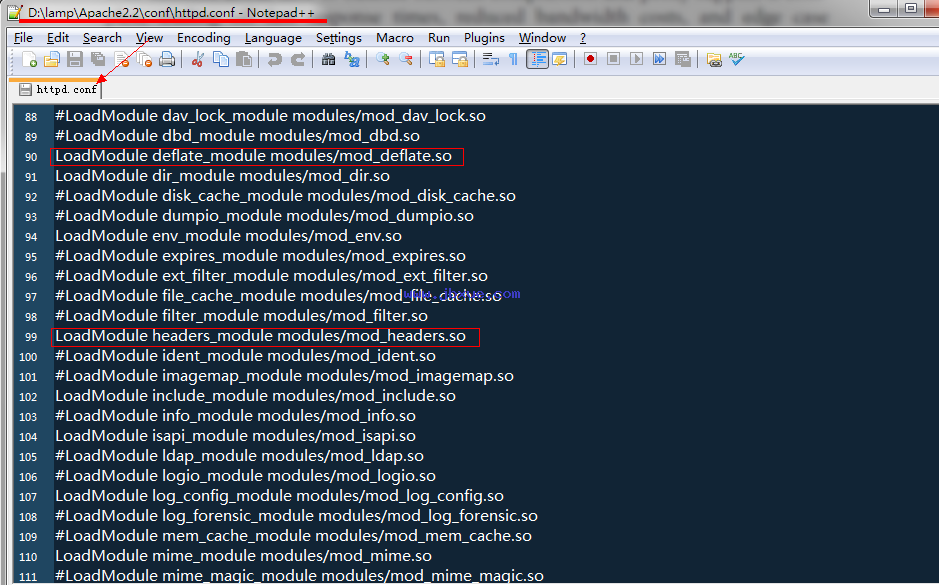Image resolution: width=939 pixels, height=585 pixels.
Task: Select the httpd.conf document tab
Action: point(57,89)
